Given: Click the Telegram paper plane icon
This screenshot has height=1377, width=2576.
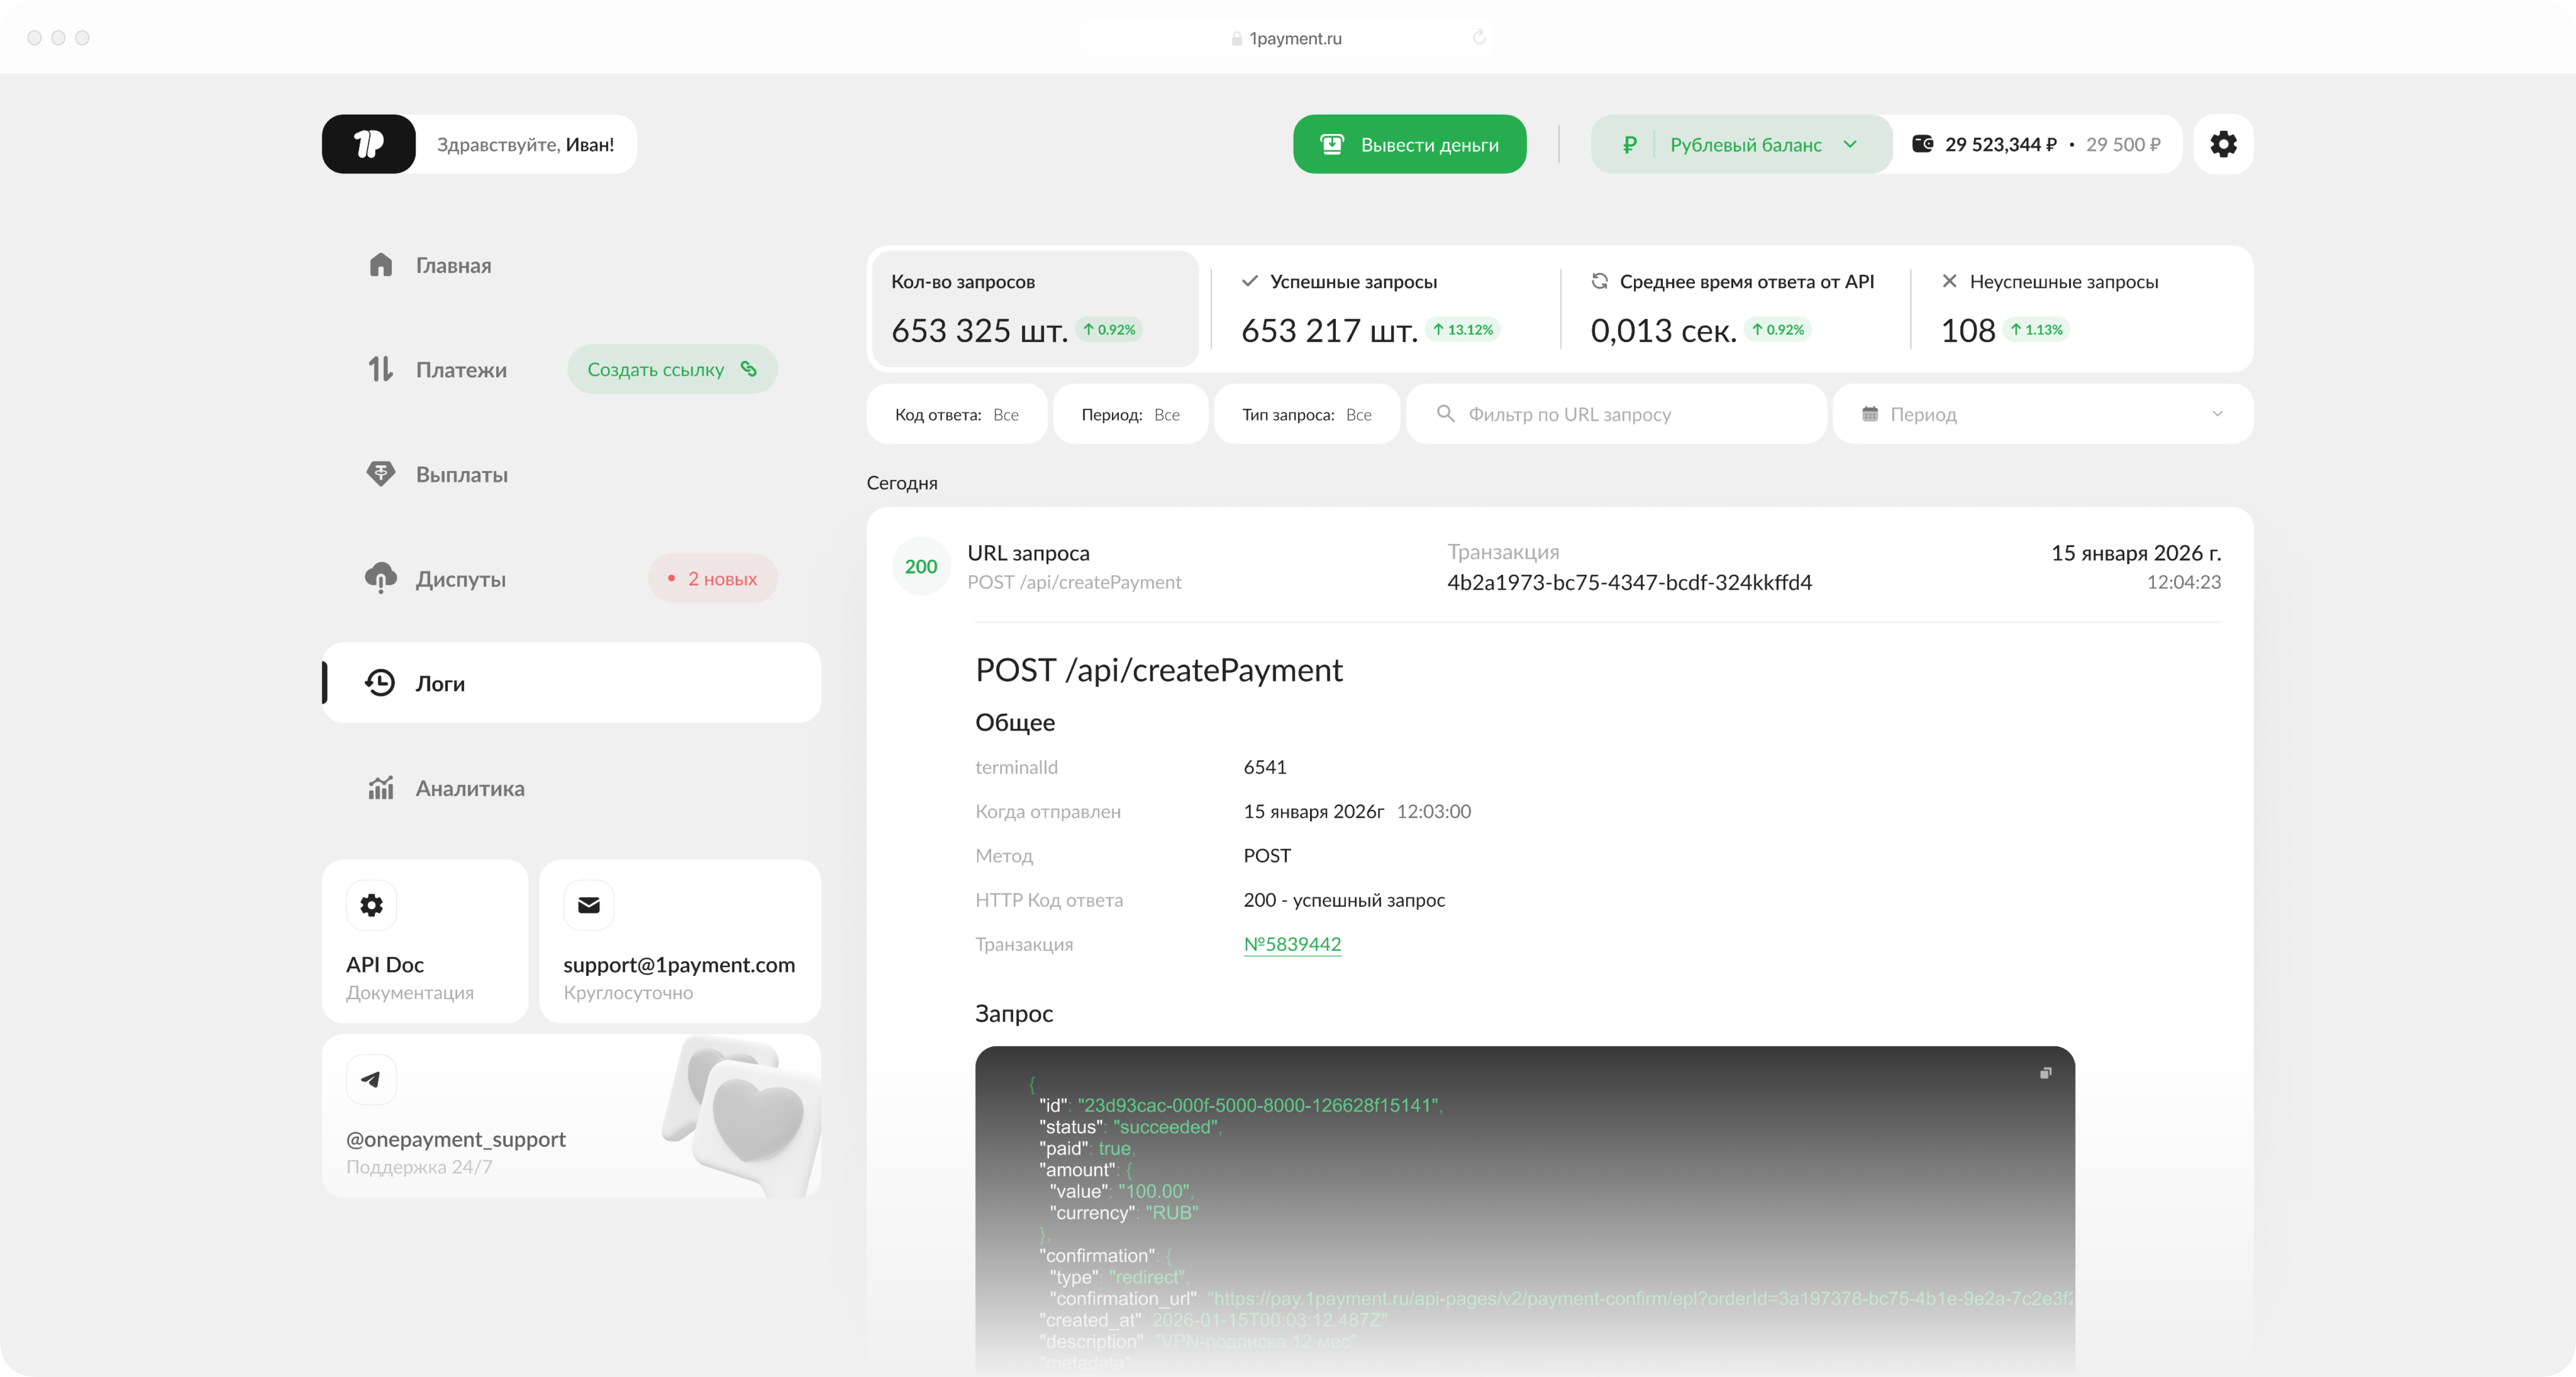Looking at the screenshot, I should [x=371, y=1079].
